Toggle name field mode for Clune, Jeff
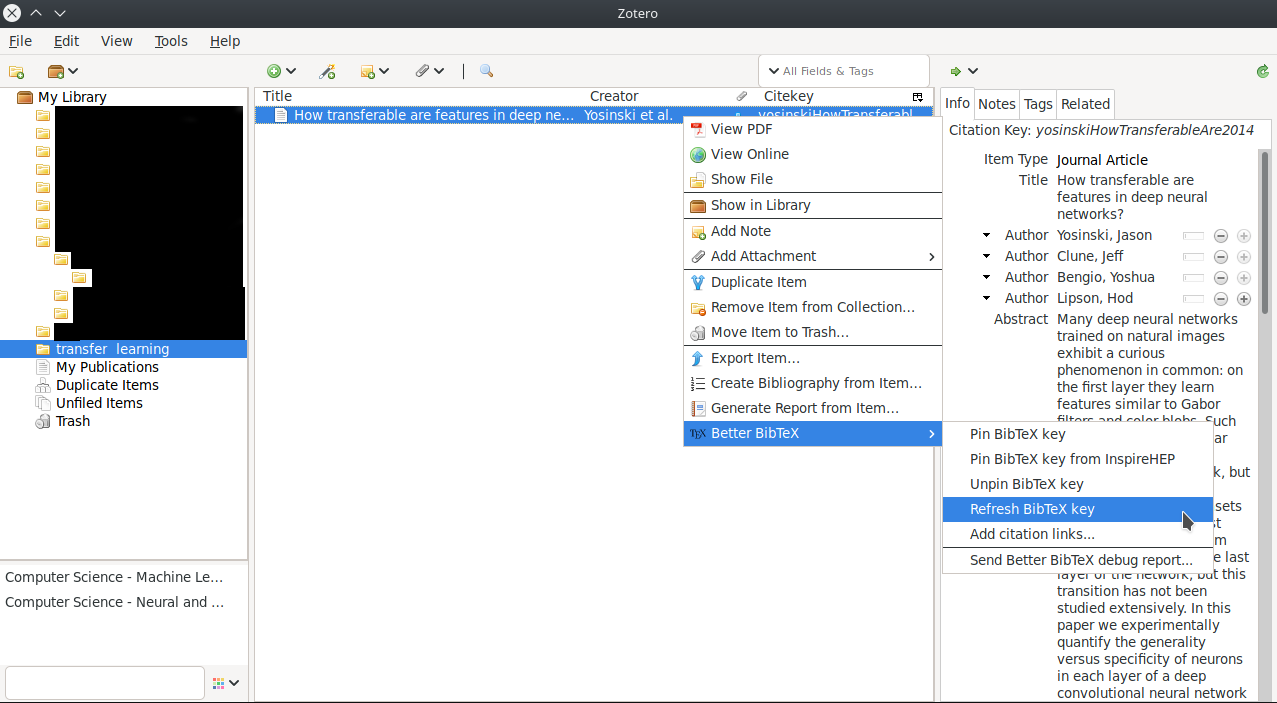 (x=1194, y=257)
